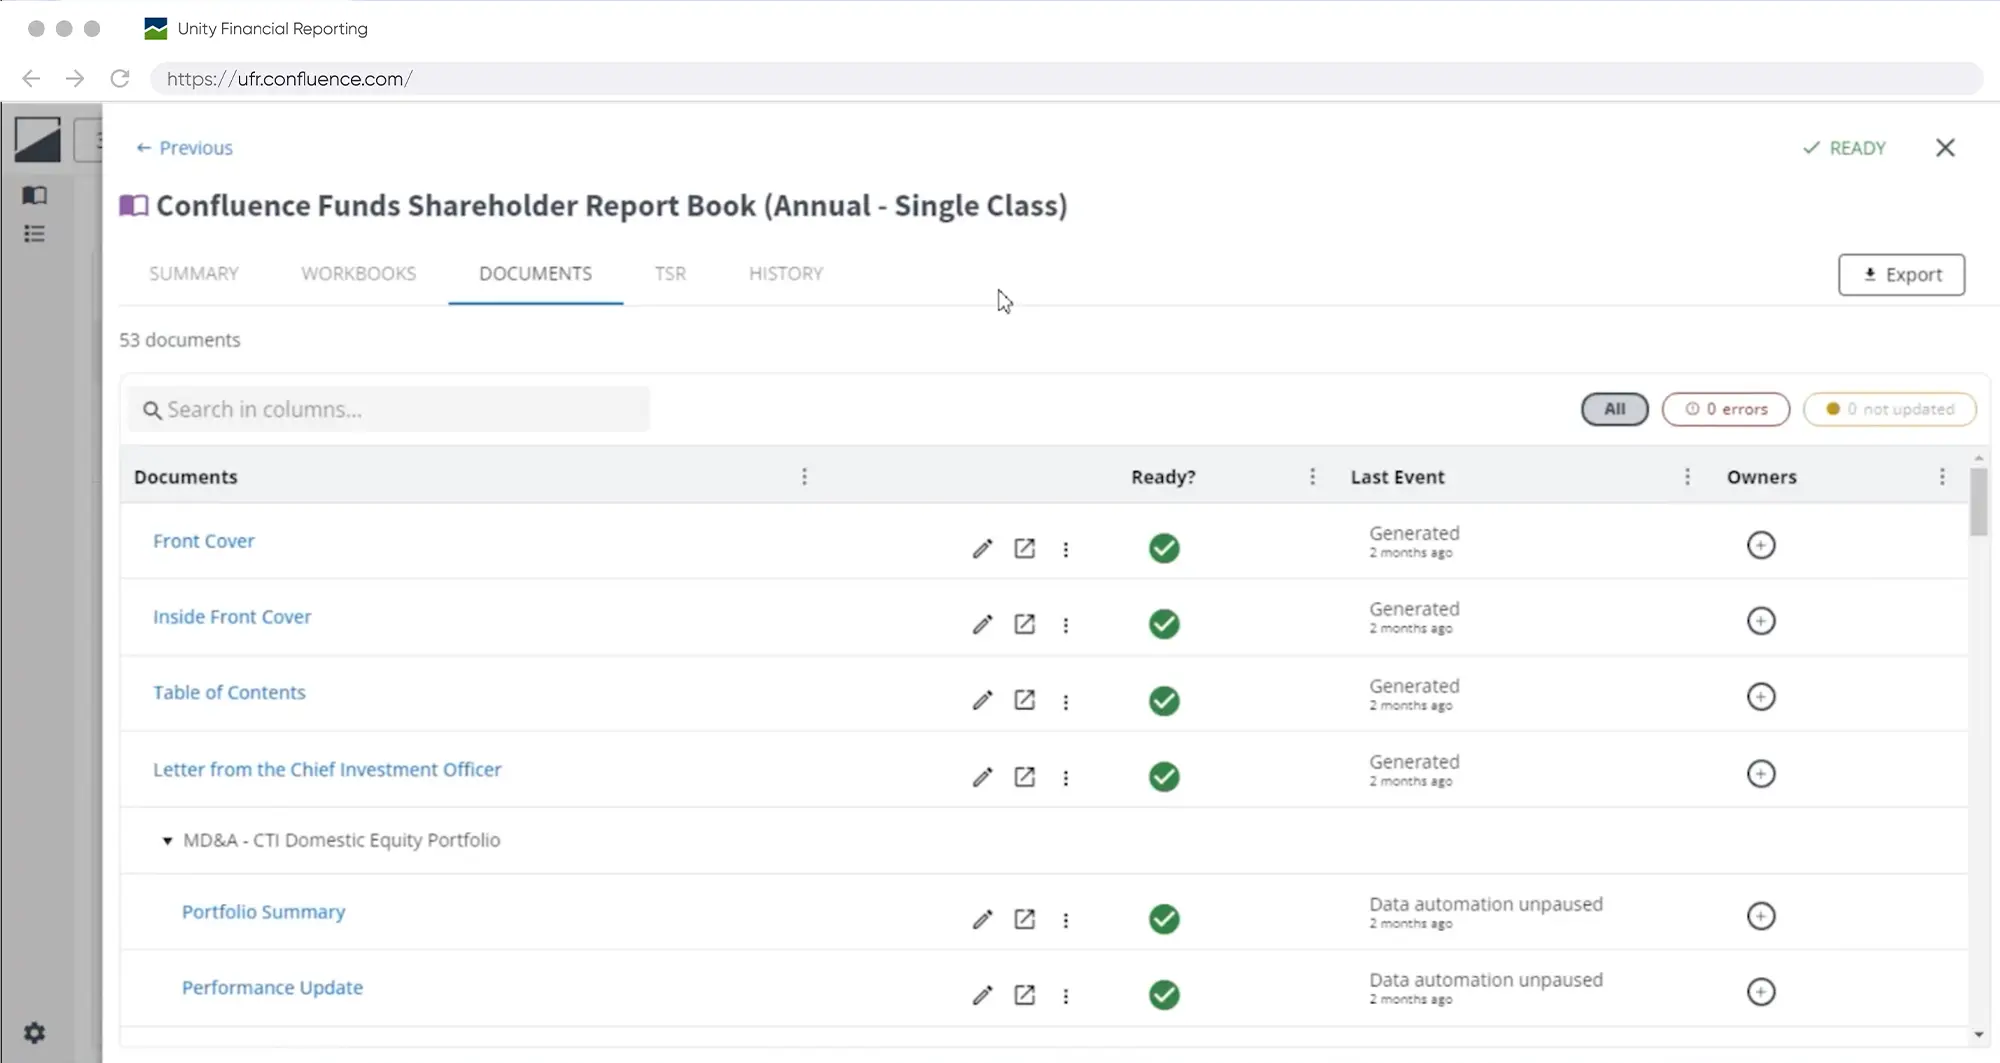The height and width of the screenshot is (1063, 2000).
Task: Switch to the WORKBOOKS tab
Action: [358, 274]
